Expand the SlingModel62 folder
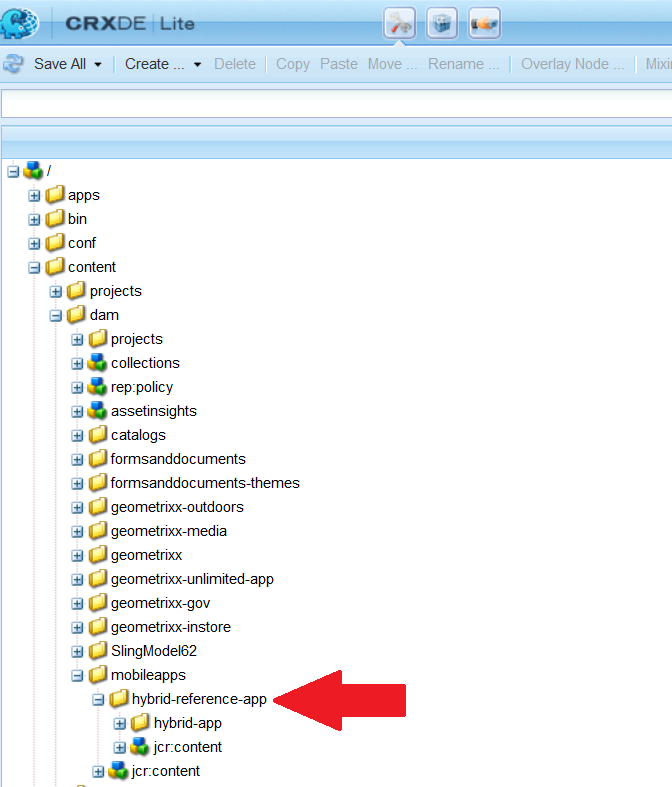 (x=77, y=652)
